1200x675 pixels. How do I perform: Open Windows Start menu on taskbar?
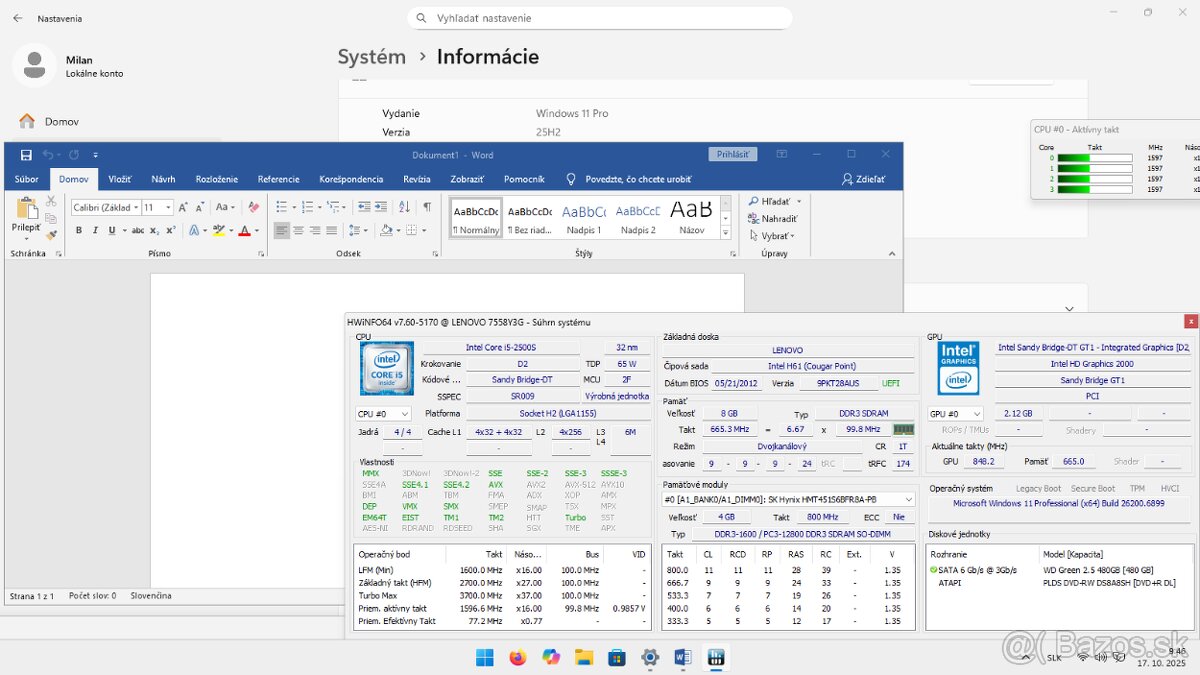click(485, 657)
